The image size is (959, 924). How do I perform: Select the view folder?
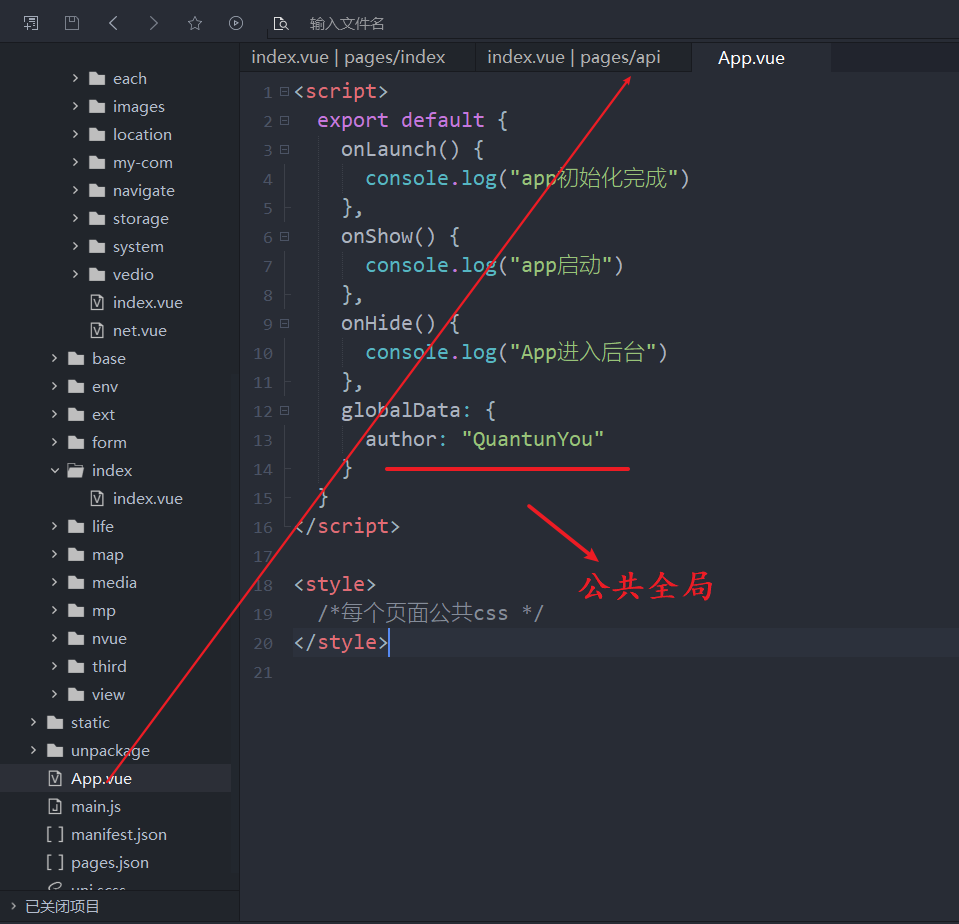(x=108, y=695)
